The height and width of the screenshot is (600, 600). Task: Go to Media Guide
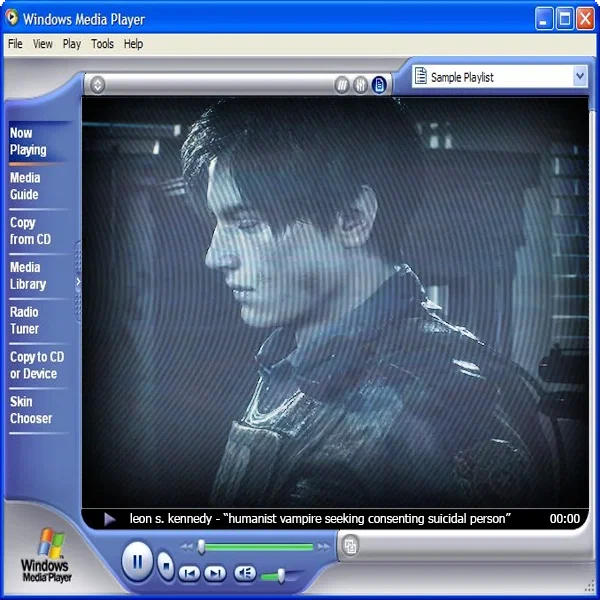(25, 186)
